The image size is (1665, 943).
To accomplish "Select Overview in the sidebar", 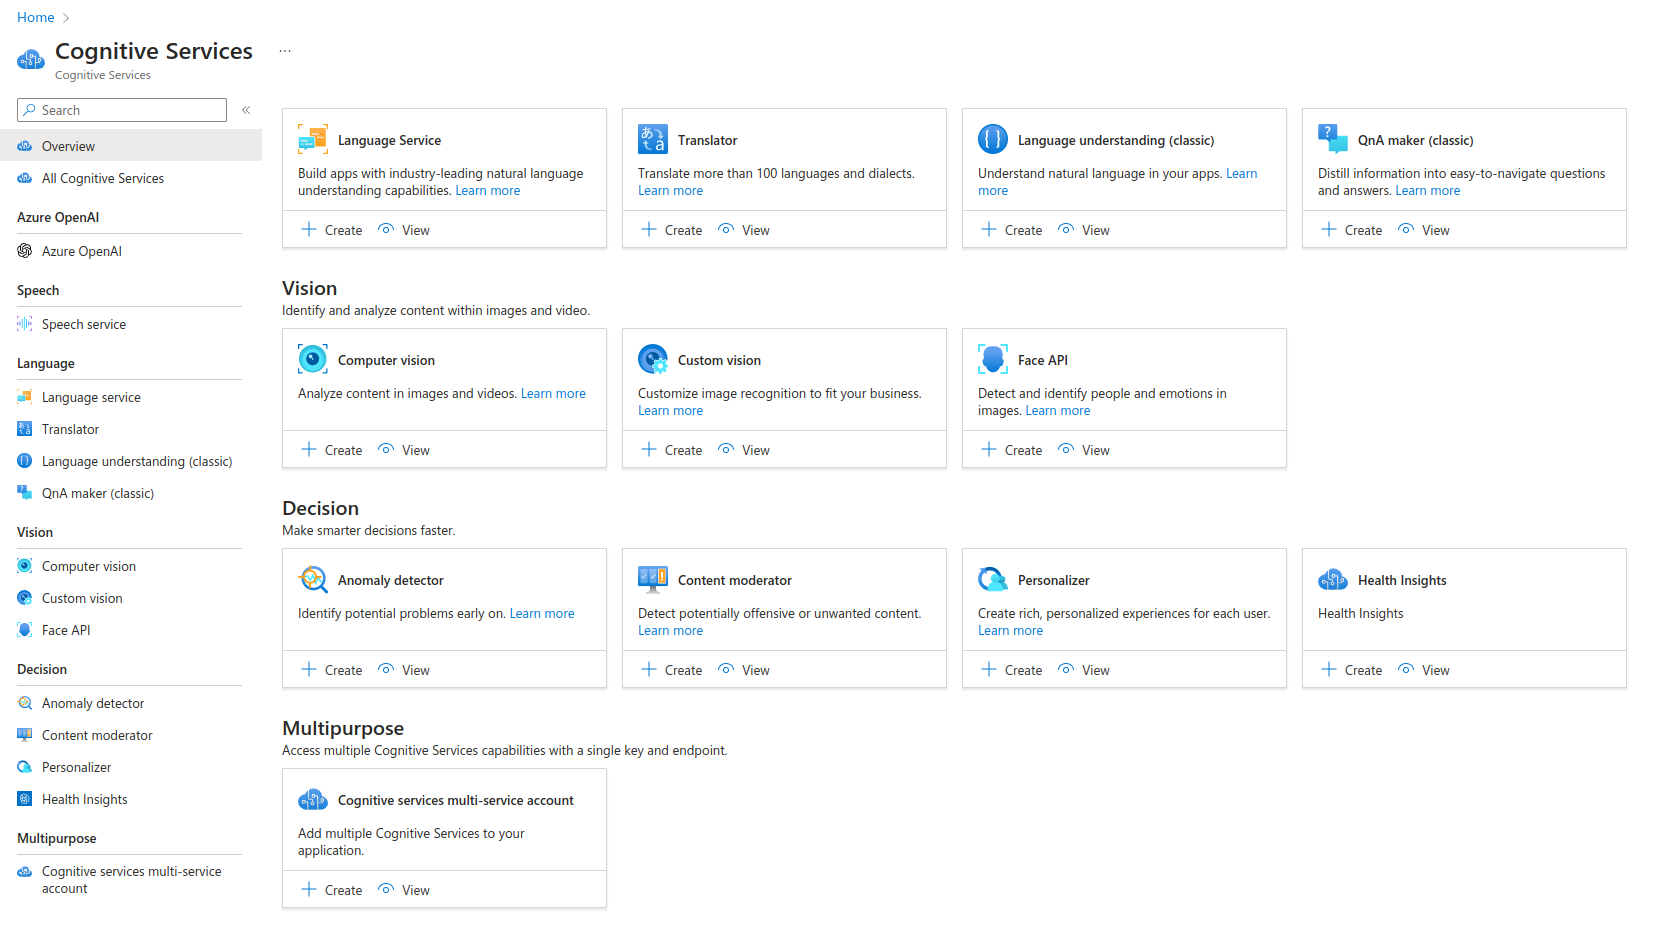I will point(131,146).
